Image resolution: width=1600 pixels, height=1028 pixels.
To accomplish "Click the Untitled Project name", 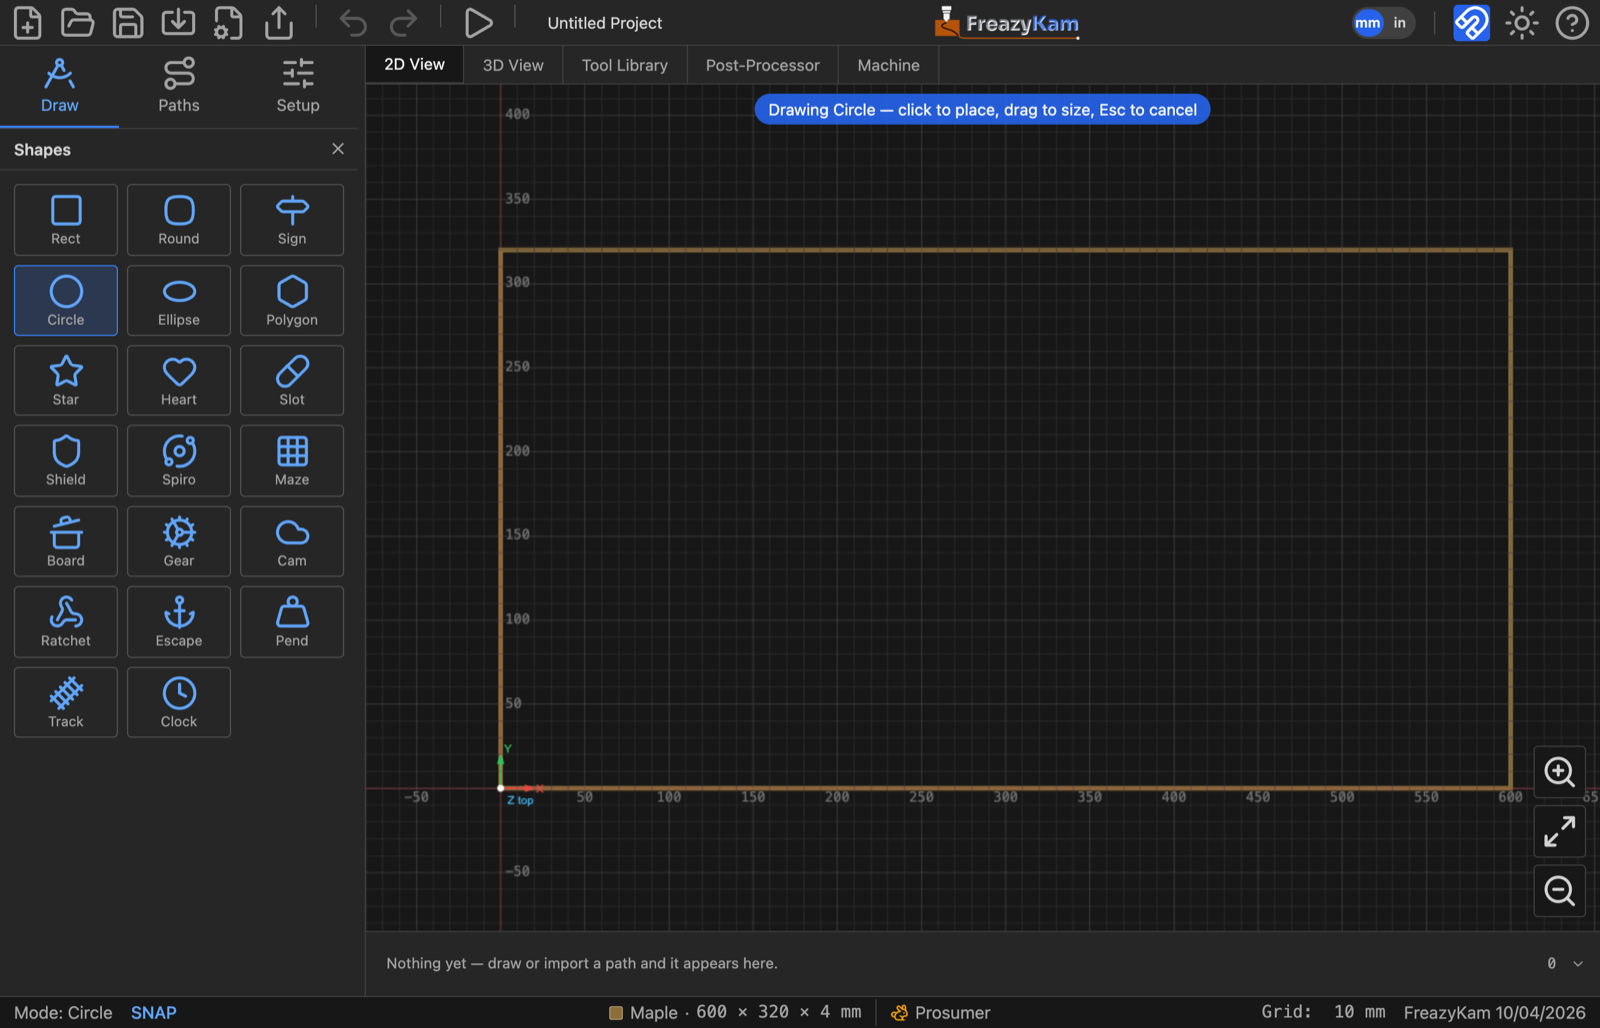I will pyautogui.click(x=605, y=23).
